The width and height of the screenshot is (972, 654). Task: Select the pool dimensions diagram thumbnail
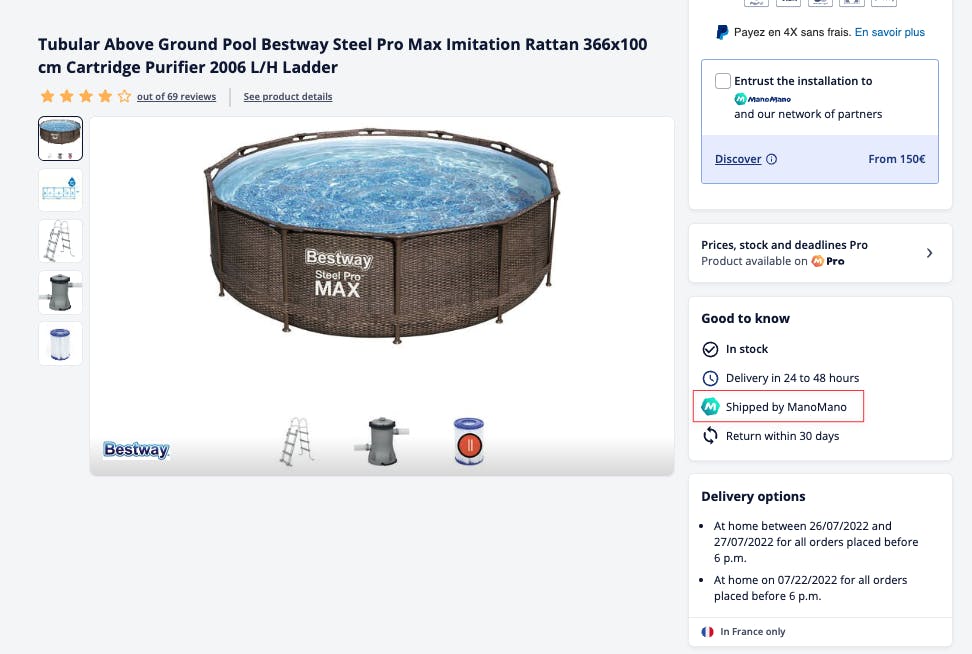60,189
